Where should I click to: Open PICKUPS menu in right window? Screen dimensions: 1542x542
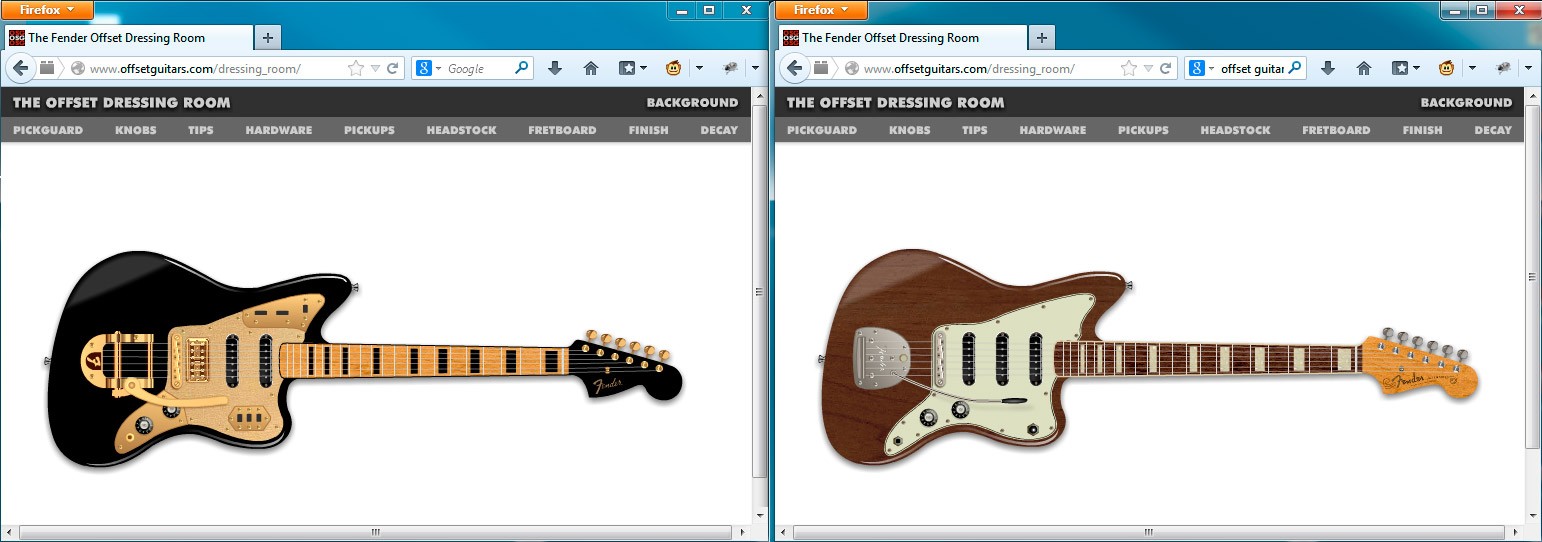(1143, 130)
